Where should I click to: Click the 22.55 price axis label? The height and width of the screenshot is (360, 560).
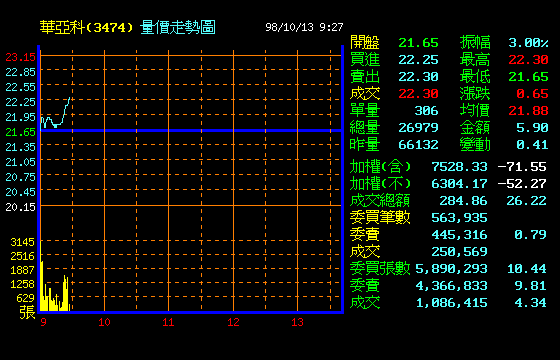(x=21, y=87)
